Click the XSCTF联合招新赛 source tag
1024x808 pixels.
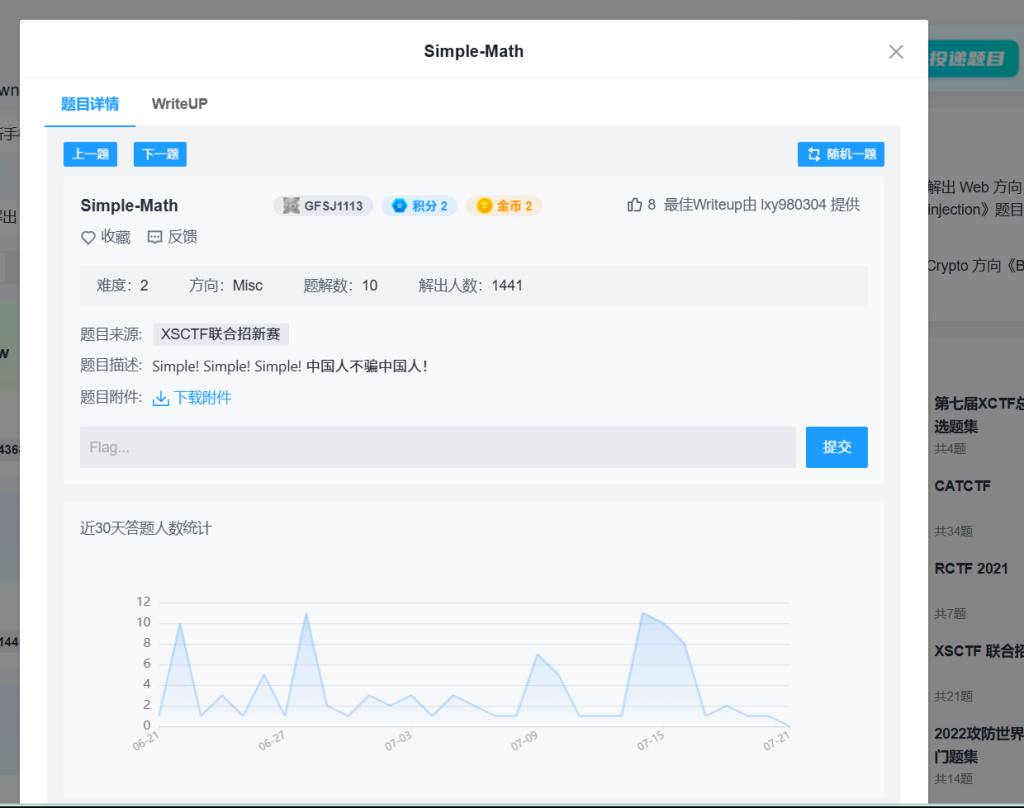[221, 335]
